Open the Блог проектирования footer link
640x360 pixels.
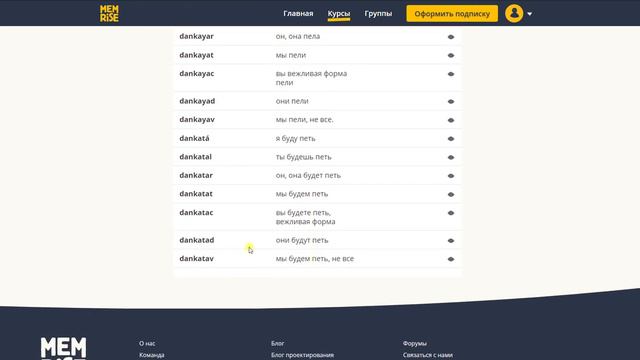[x=302, y=355]
